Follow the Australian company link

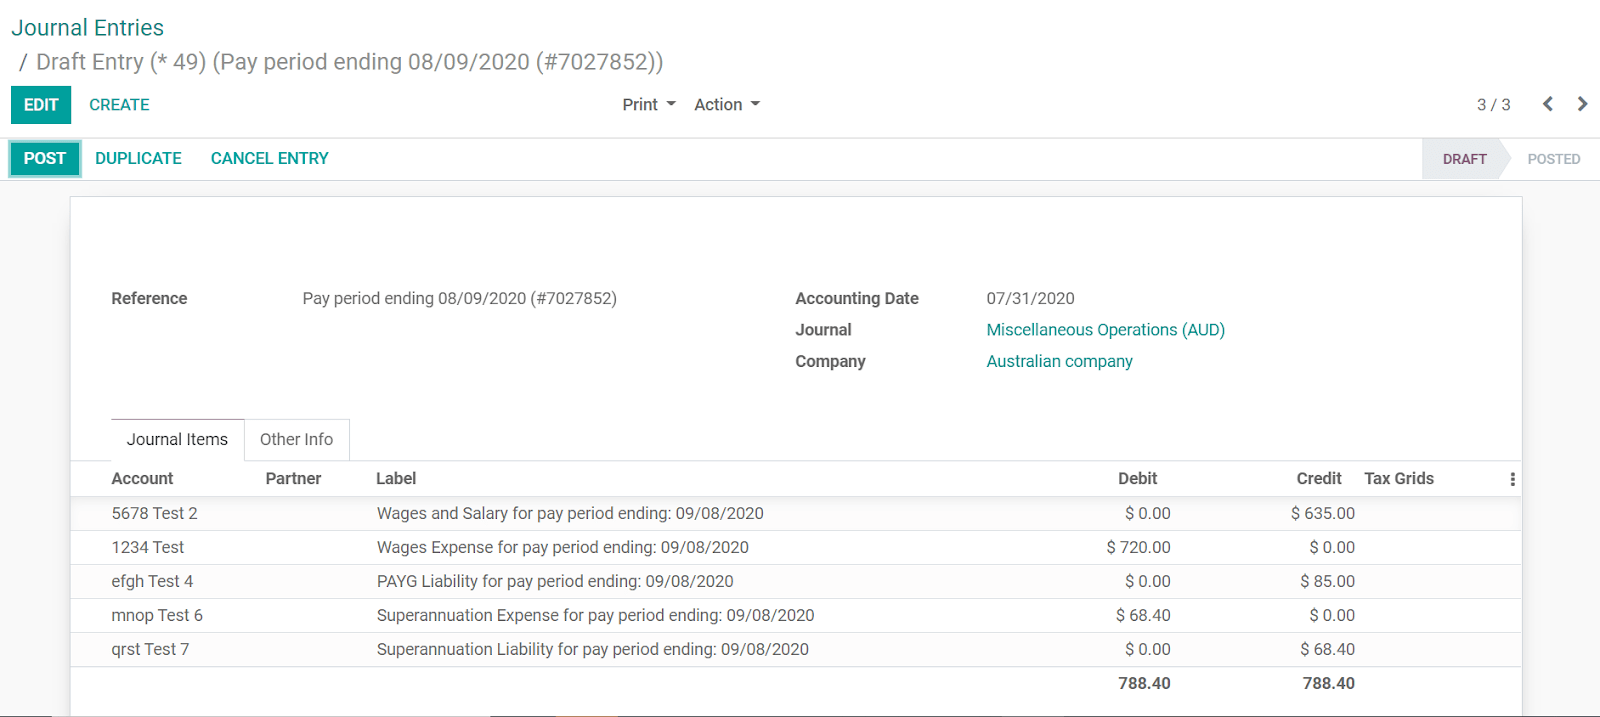point(1059,361)
